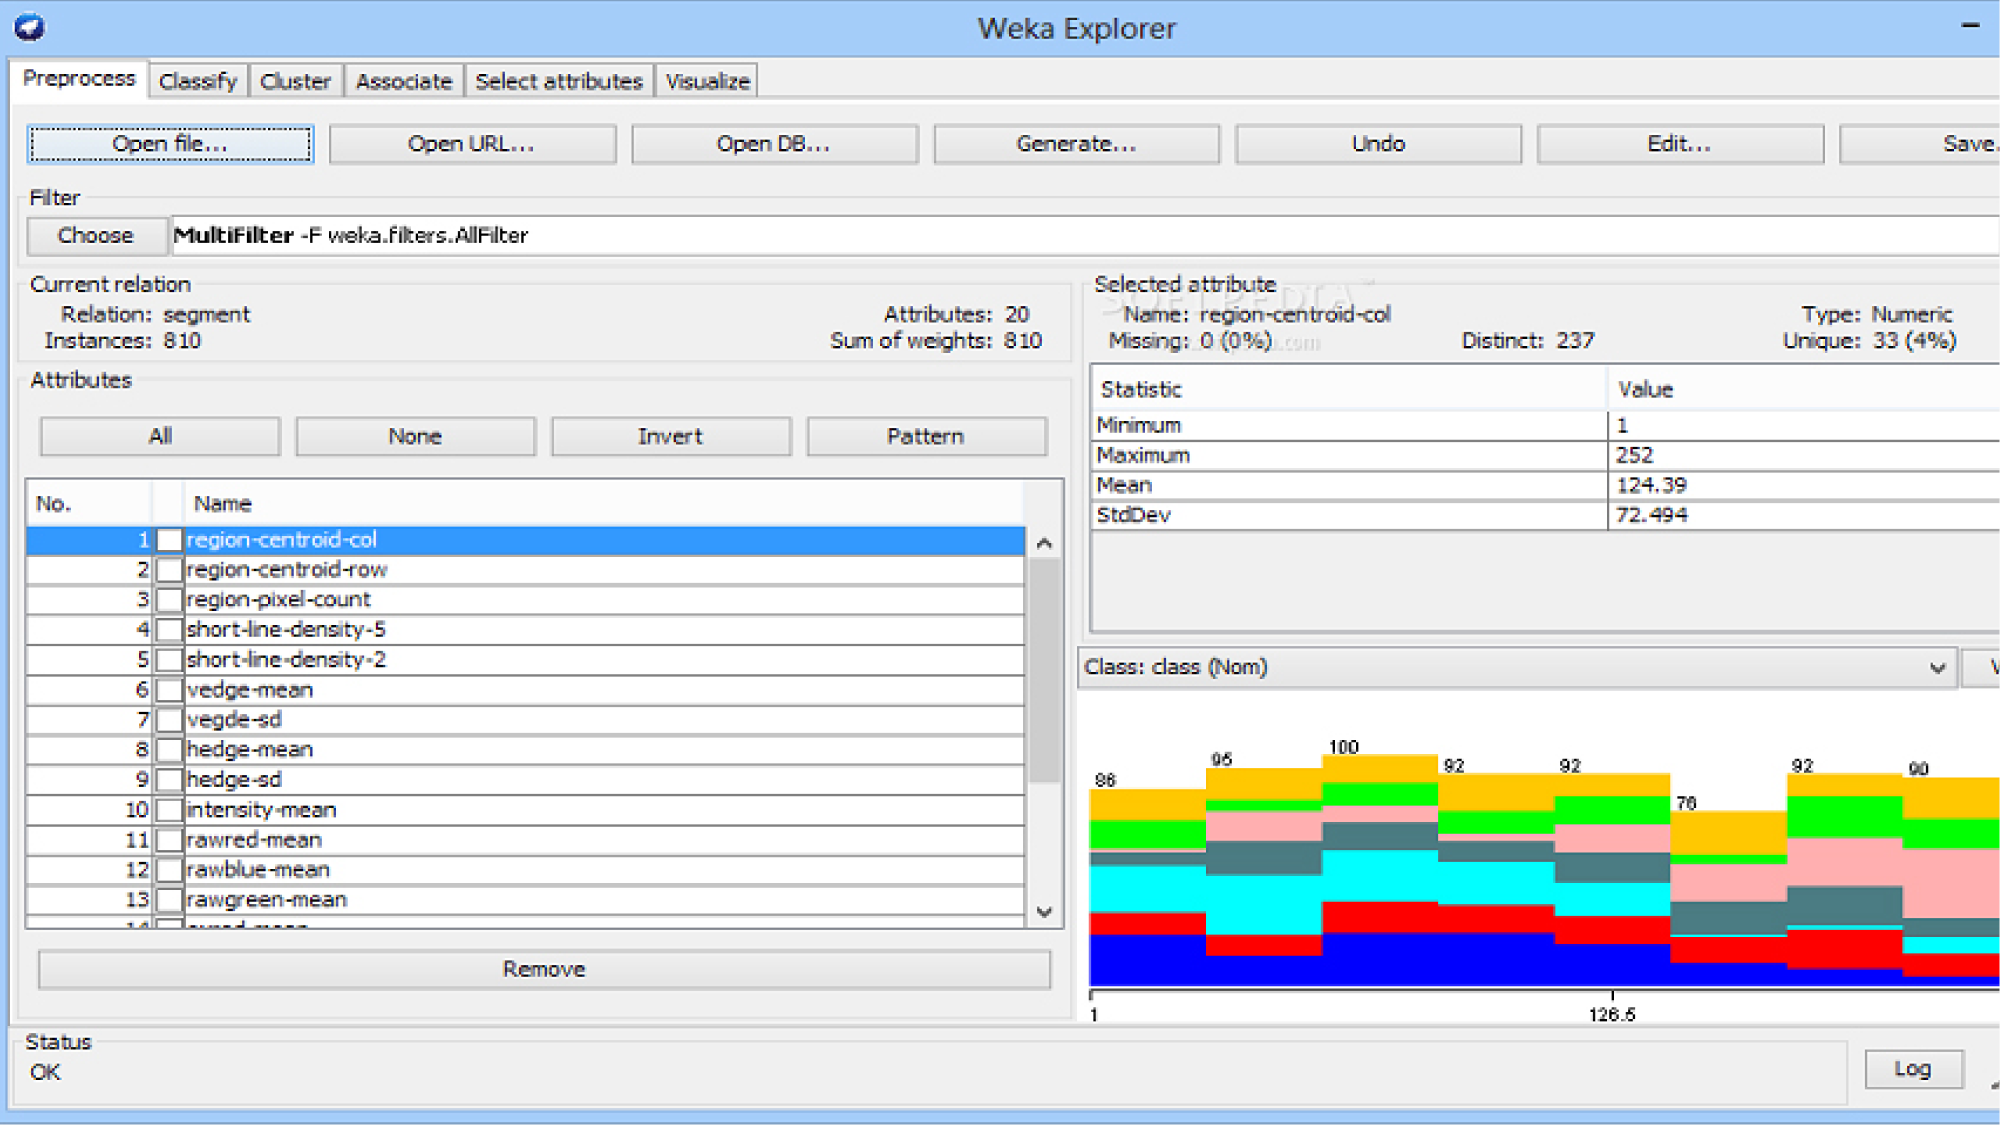
Task: Open the Select attributes tab
Action: [x=558, y=81]
